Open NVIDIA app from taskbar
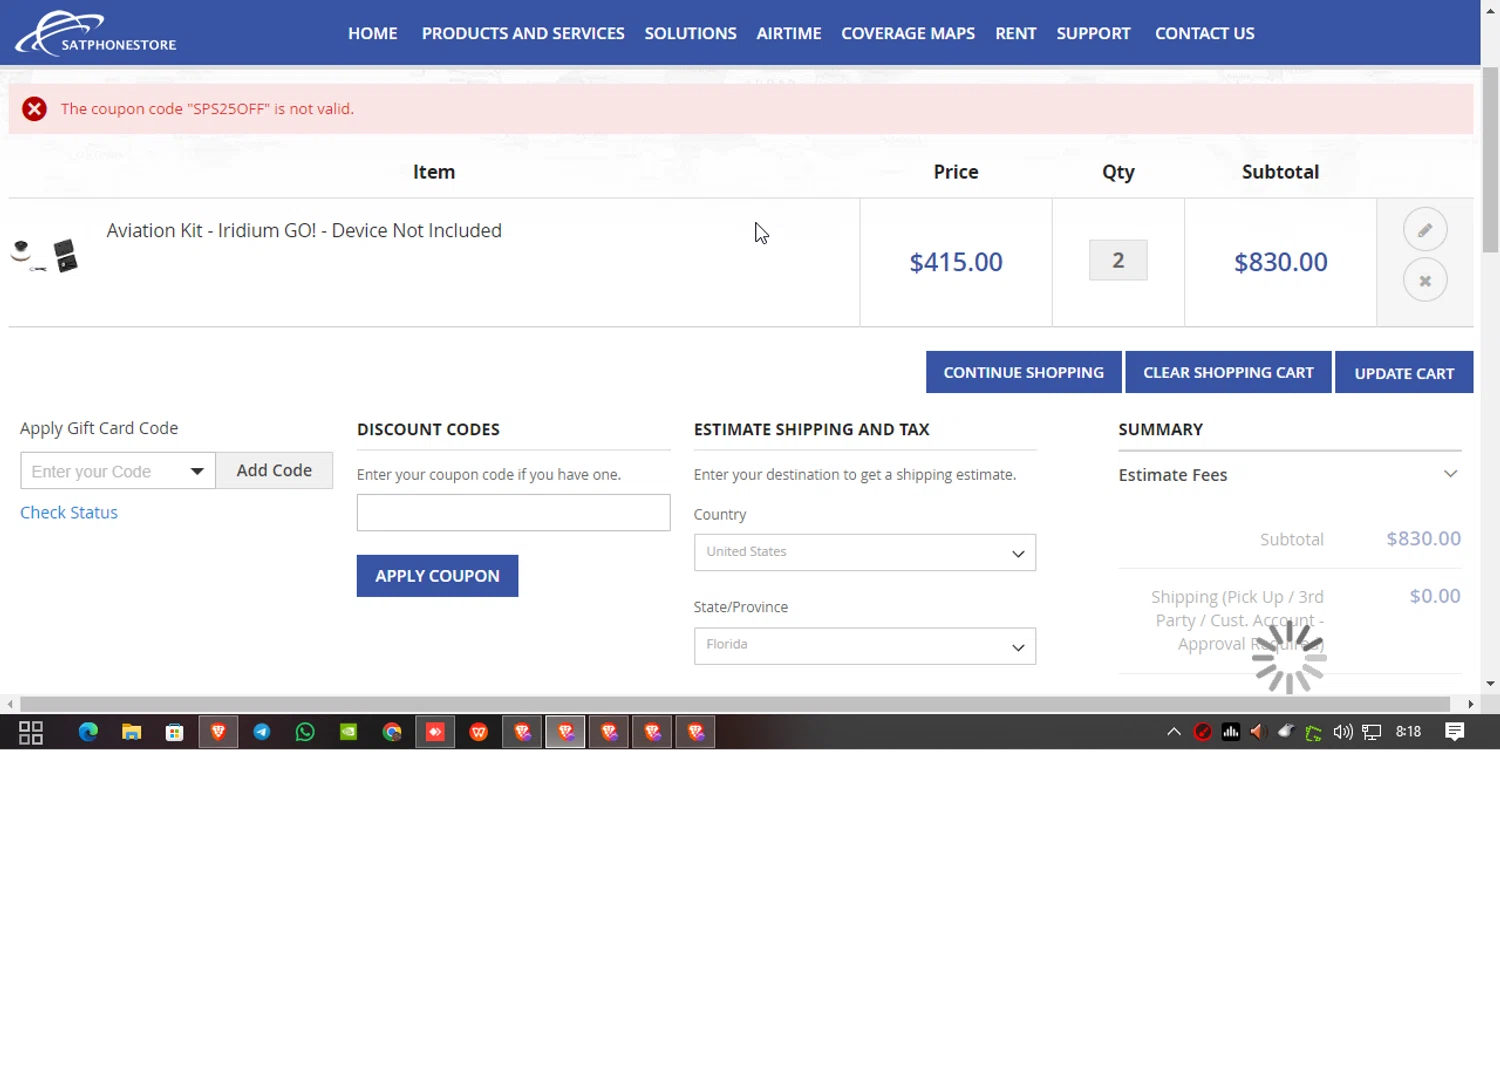Screen dimensions: 1500x1073 click(x=348, y=732)
